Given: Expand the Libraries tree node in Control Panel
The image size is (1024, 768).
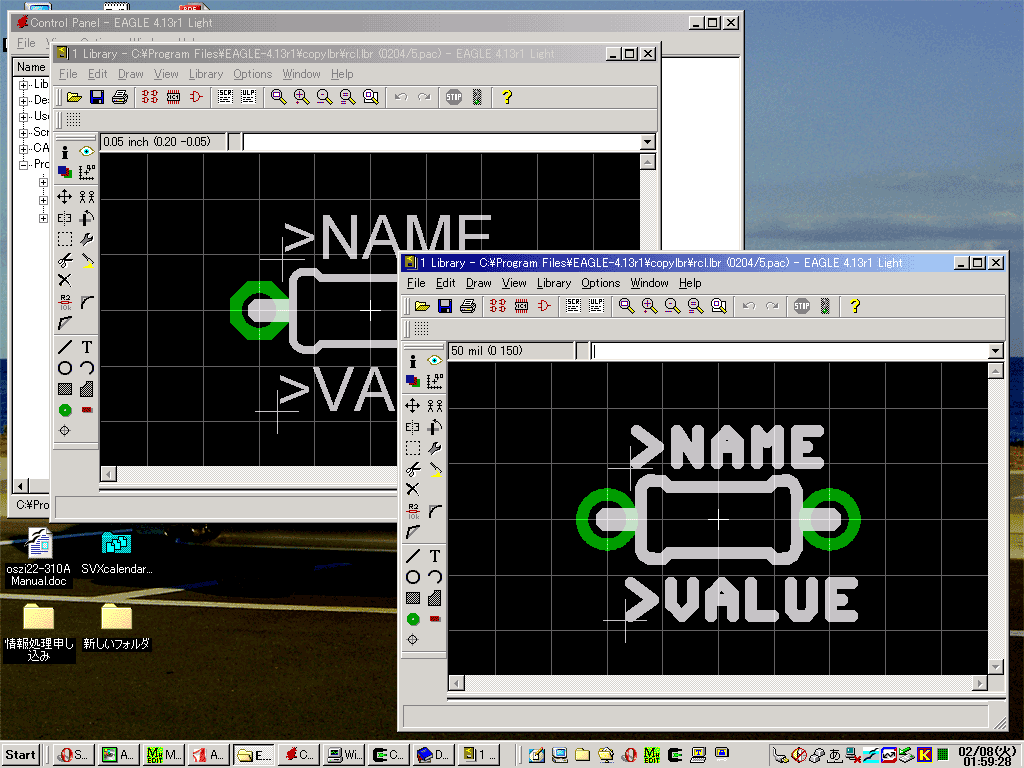Looking at the screenshot, I should 23,84.
